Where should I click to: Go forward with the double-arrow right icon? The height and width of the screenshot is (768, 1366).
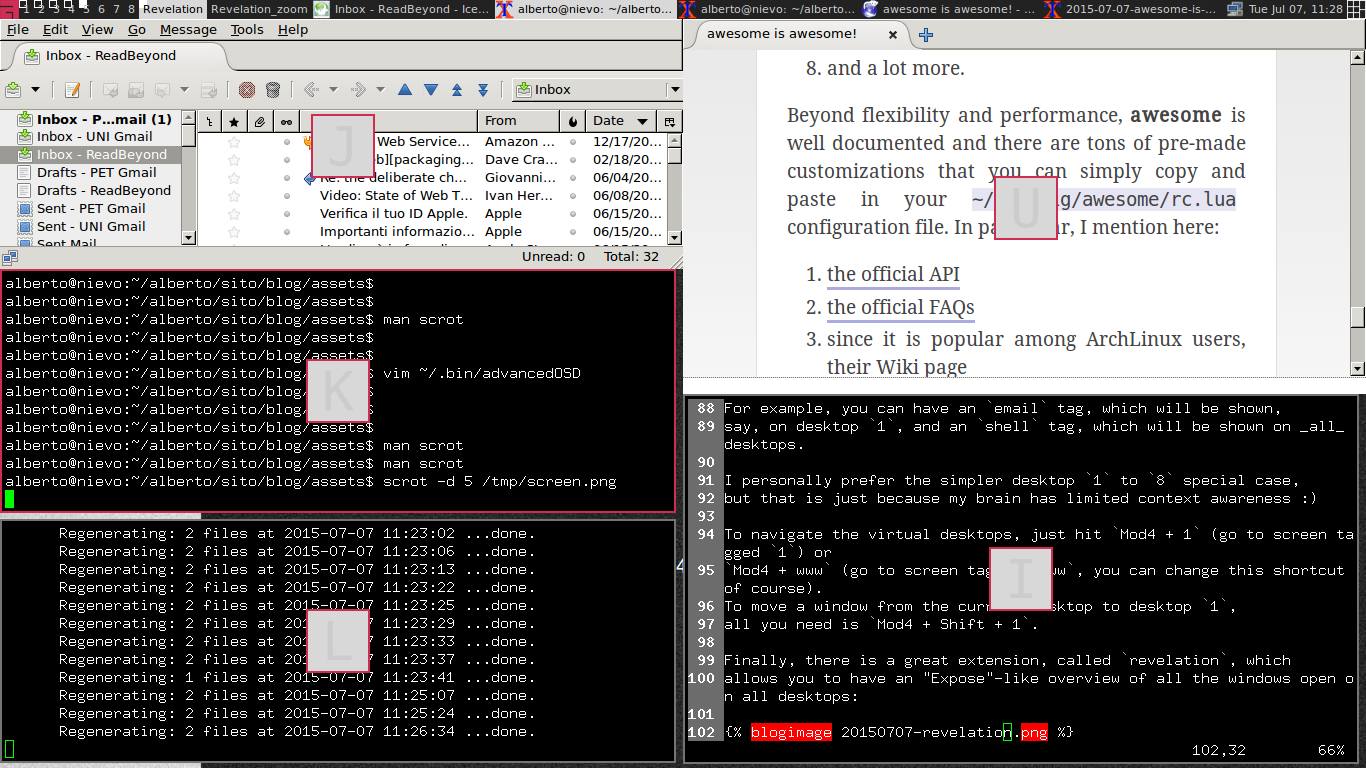[x=358, y=90]
